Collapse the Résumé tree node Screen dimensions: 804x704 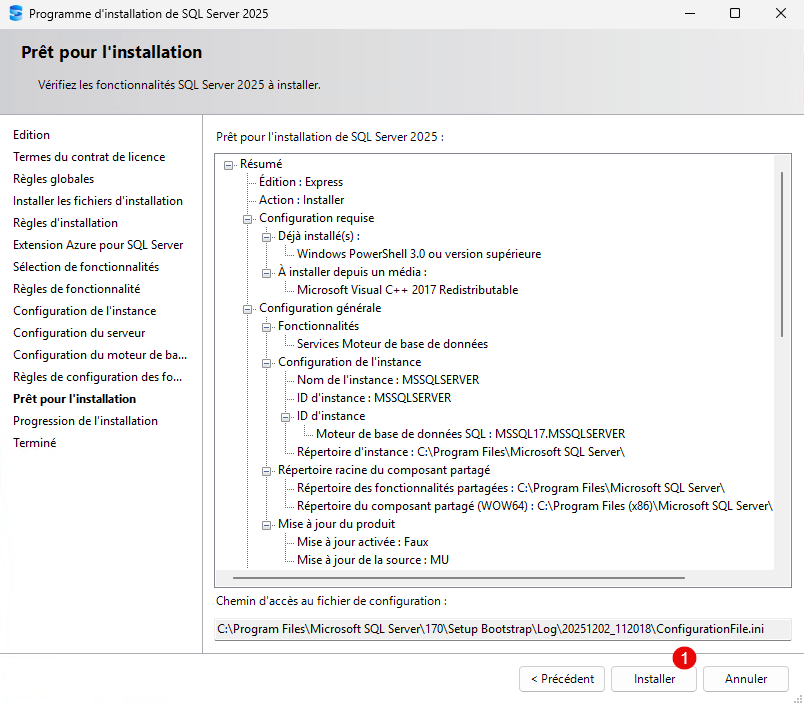[x=228, y=165]
